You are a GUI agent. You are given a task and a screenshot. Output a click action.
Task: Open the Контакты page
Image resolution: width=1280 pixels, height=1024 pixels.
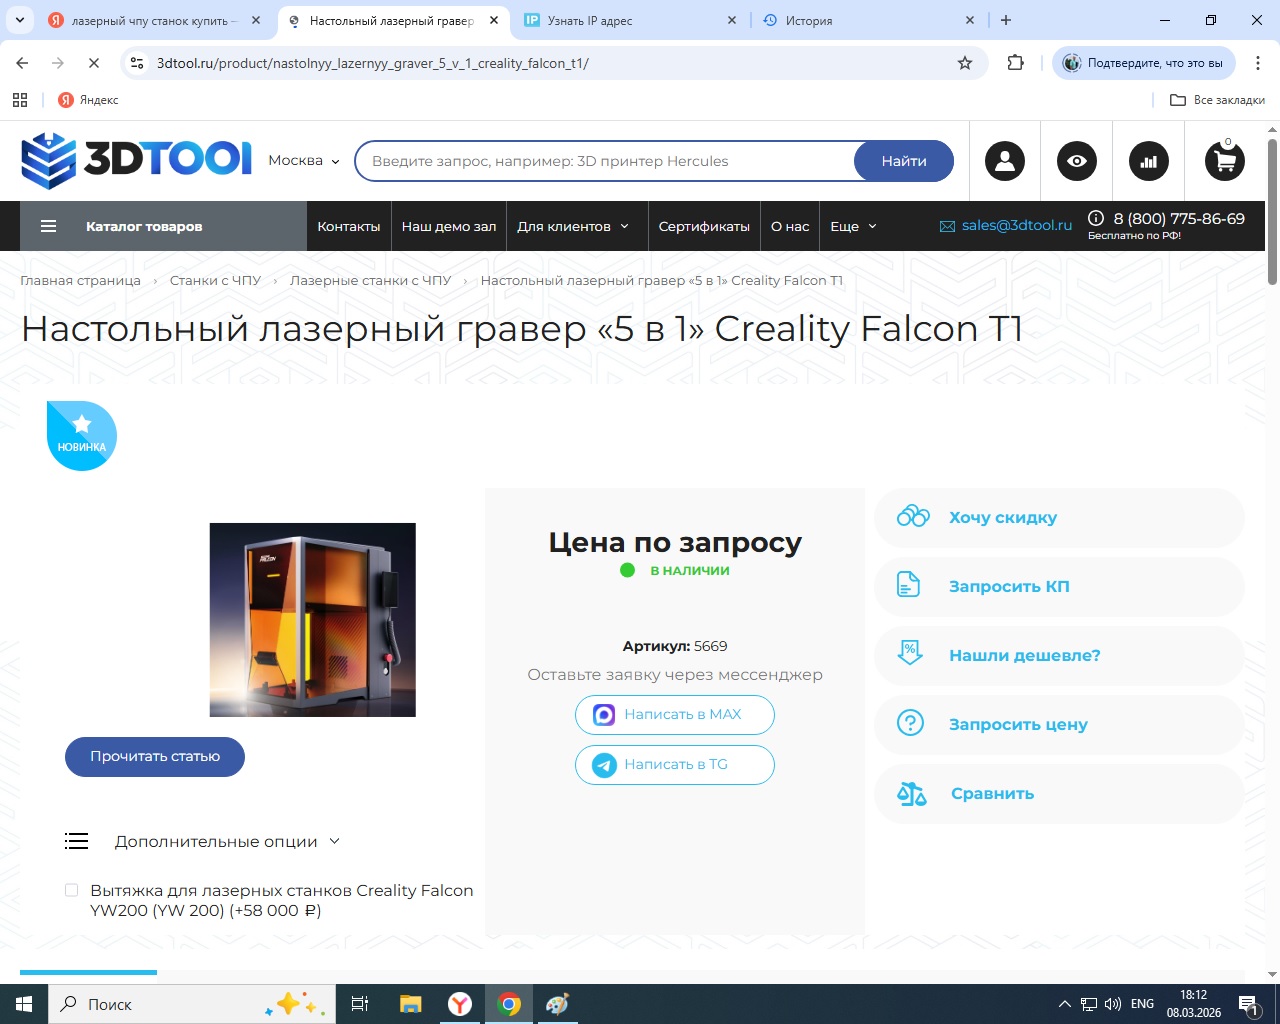(349, 226)
